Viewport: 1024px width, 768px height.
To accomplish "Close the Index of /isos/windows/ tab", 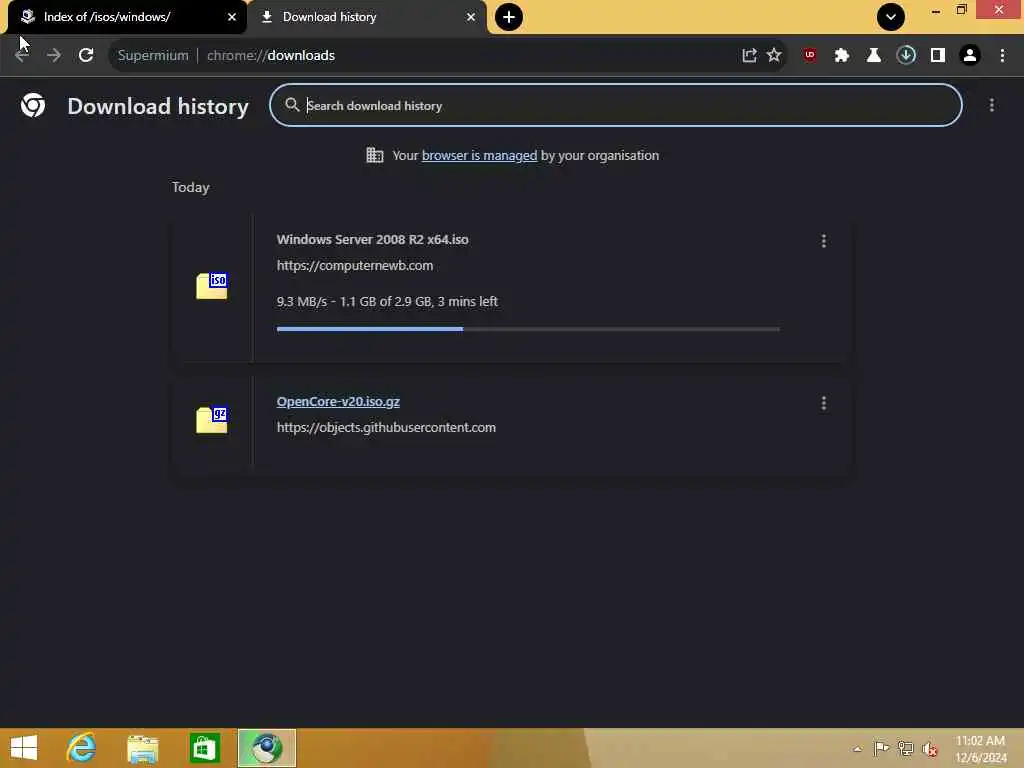I will (232, 17).
